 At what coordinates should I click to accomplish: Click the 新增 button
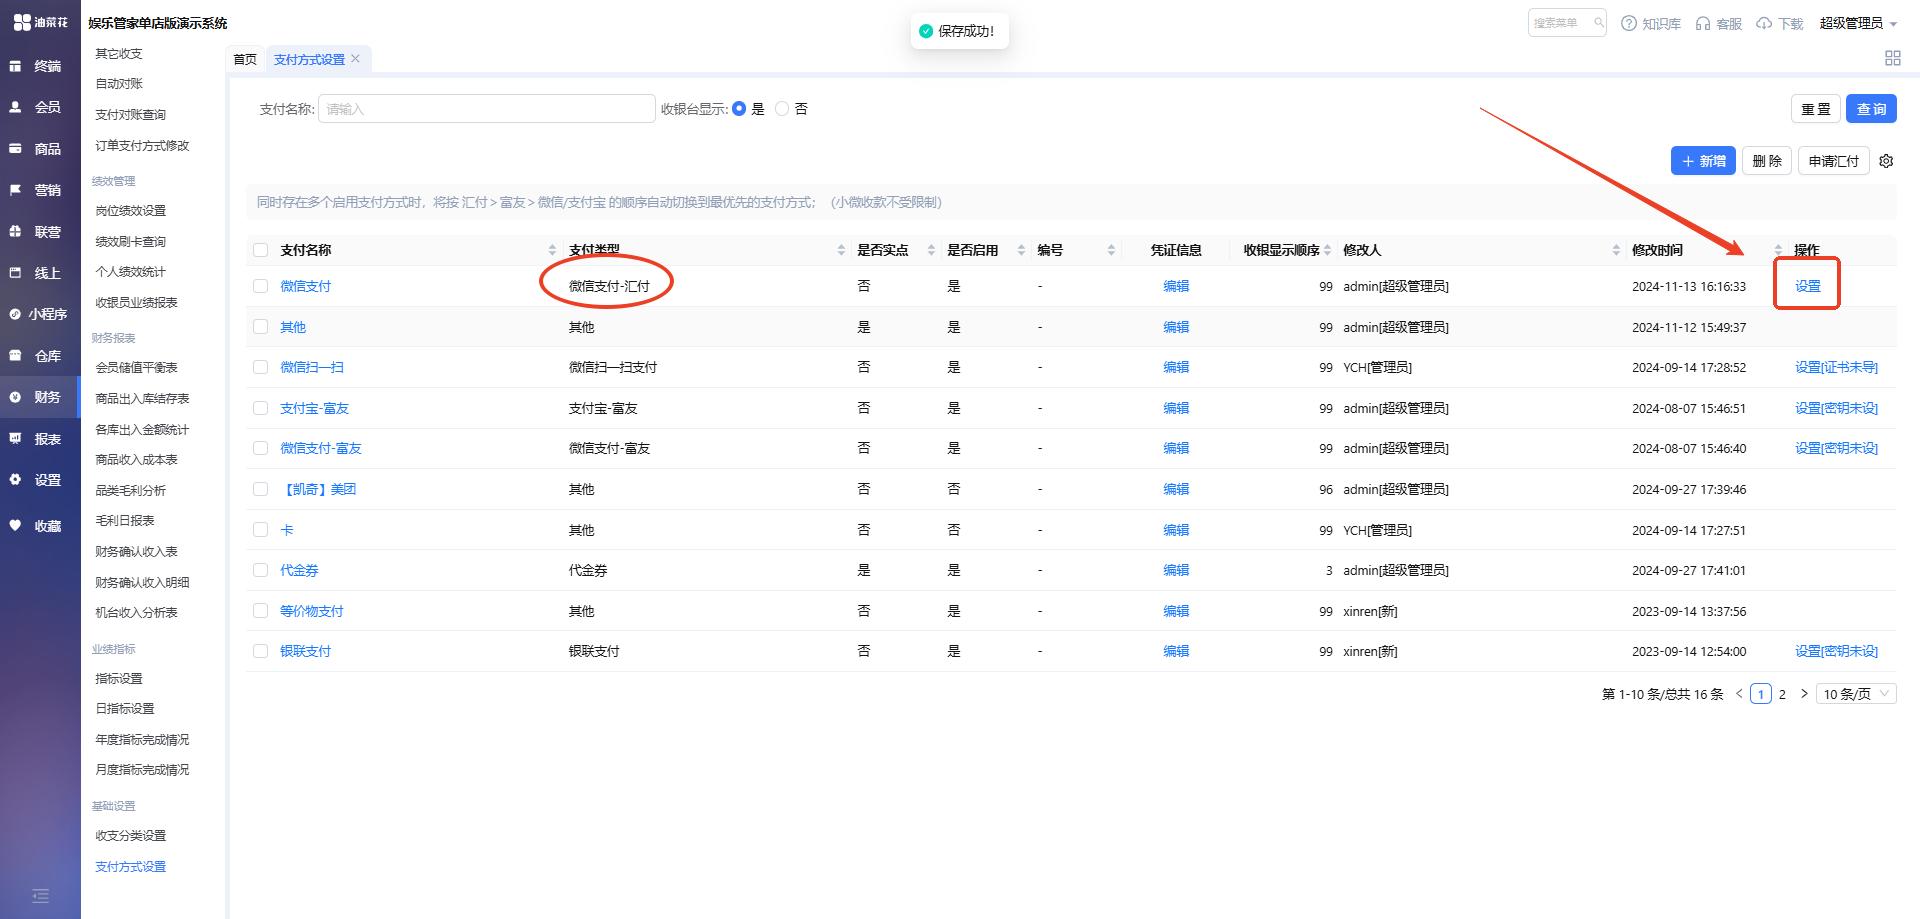coord(1703,161)
